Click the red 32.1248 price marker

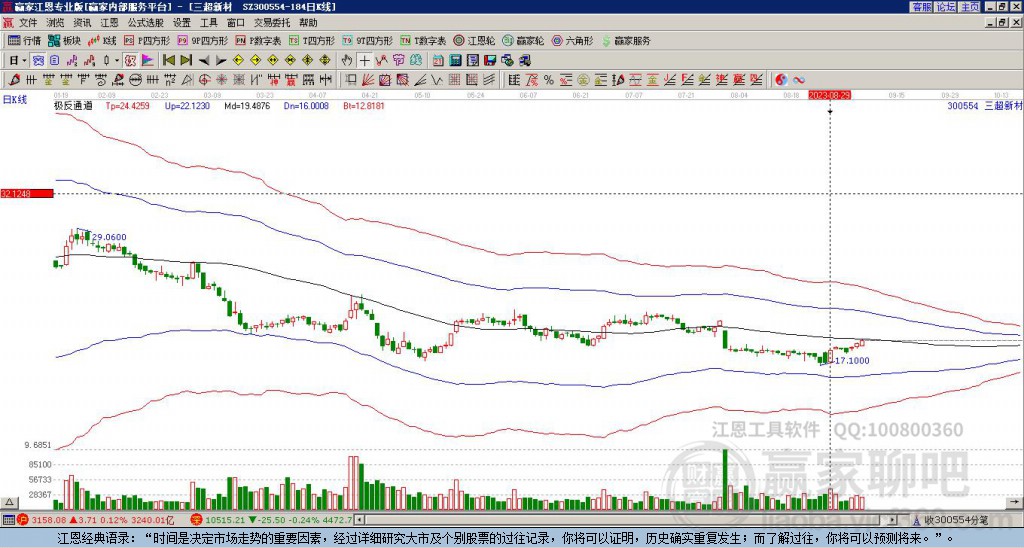pyautogui.click(x=26, y=194)
